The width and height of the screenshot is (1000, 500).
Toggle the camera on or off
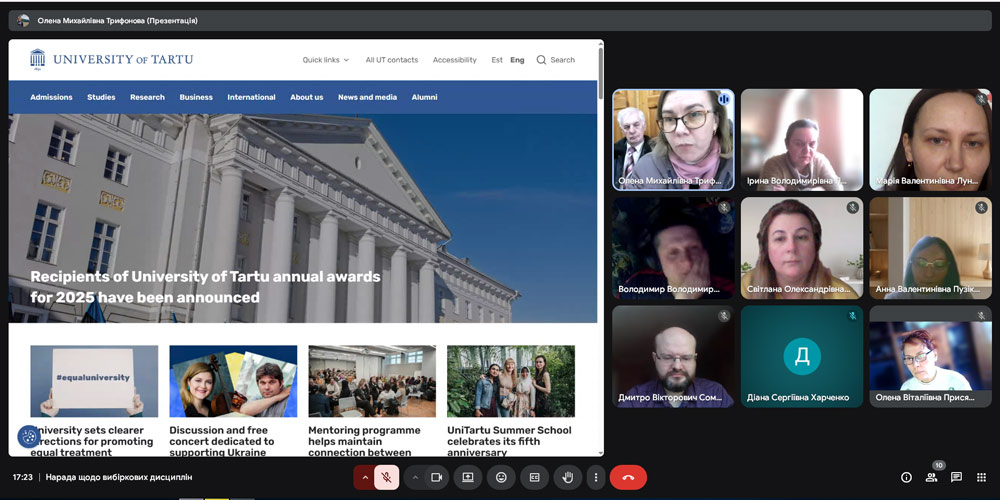tap(436, 477)
